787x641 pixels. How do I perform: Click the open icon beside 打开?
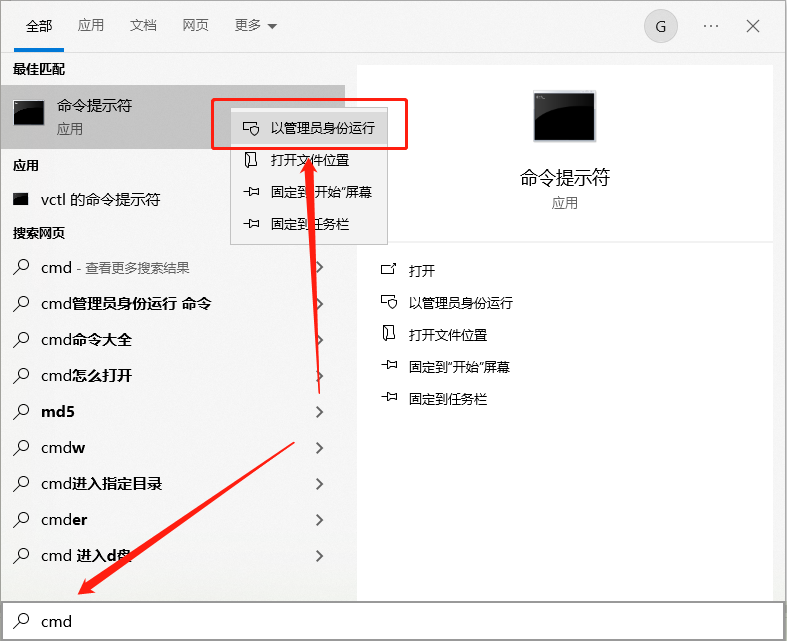click(388, 270)
